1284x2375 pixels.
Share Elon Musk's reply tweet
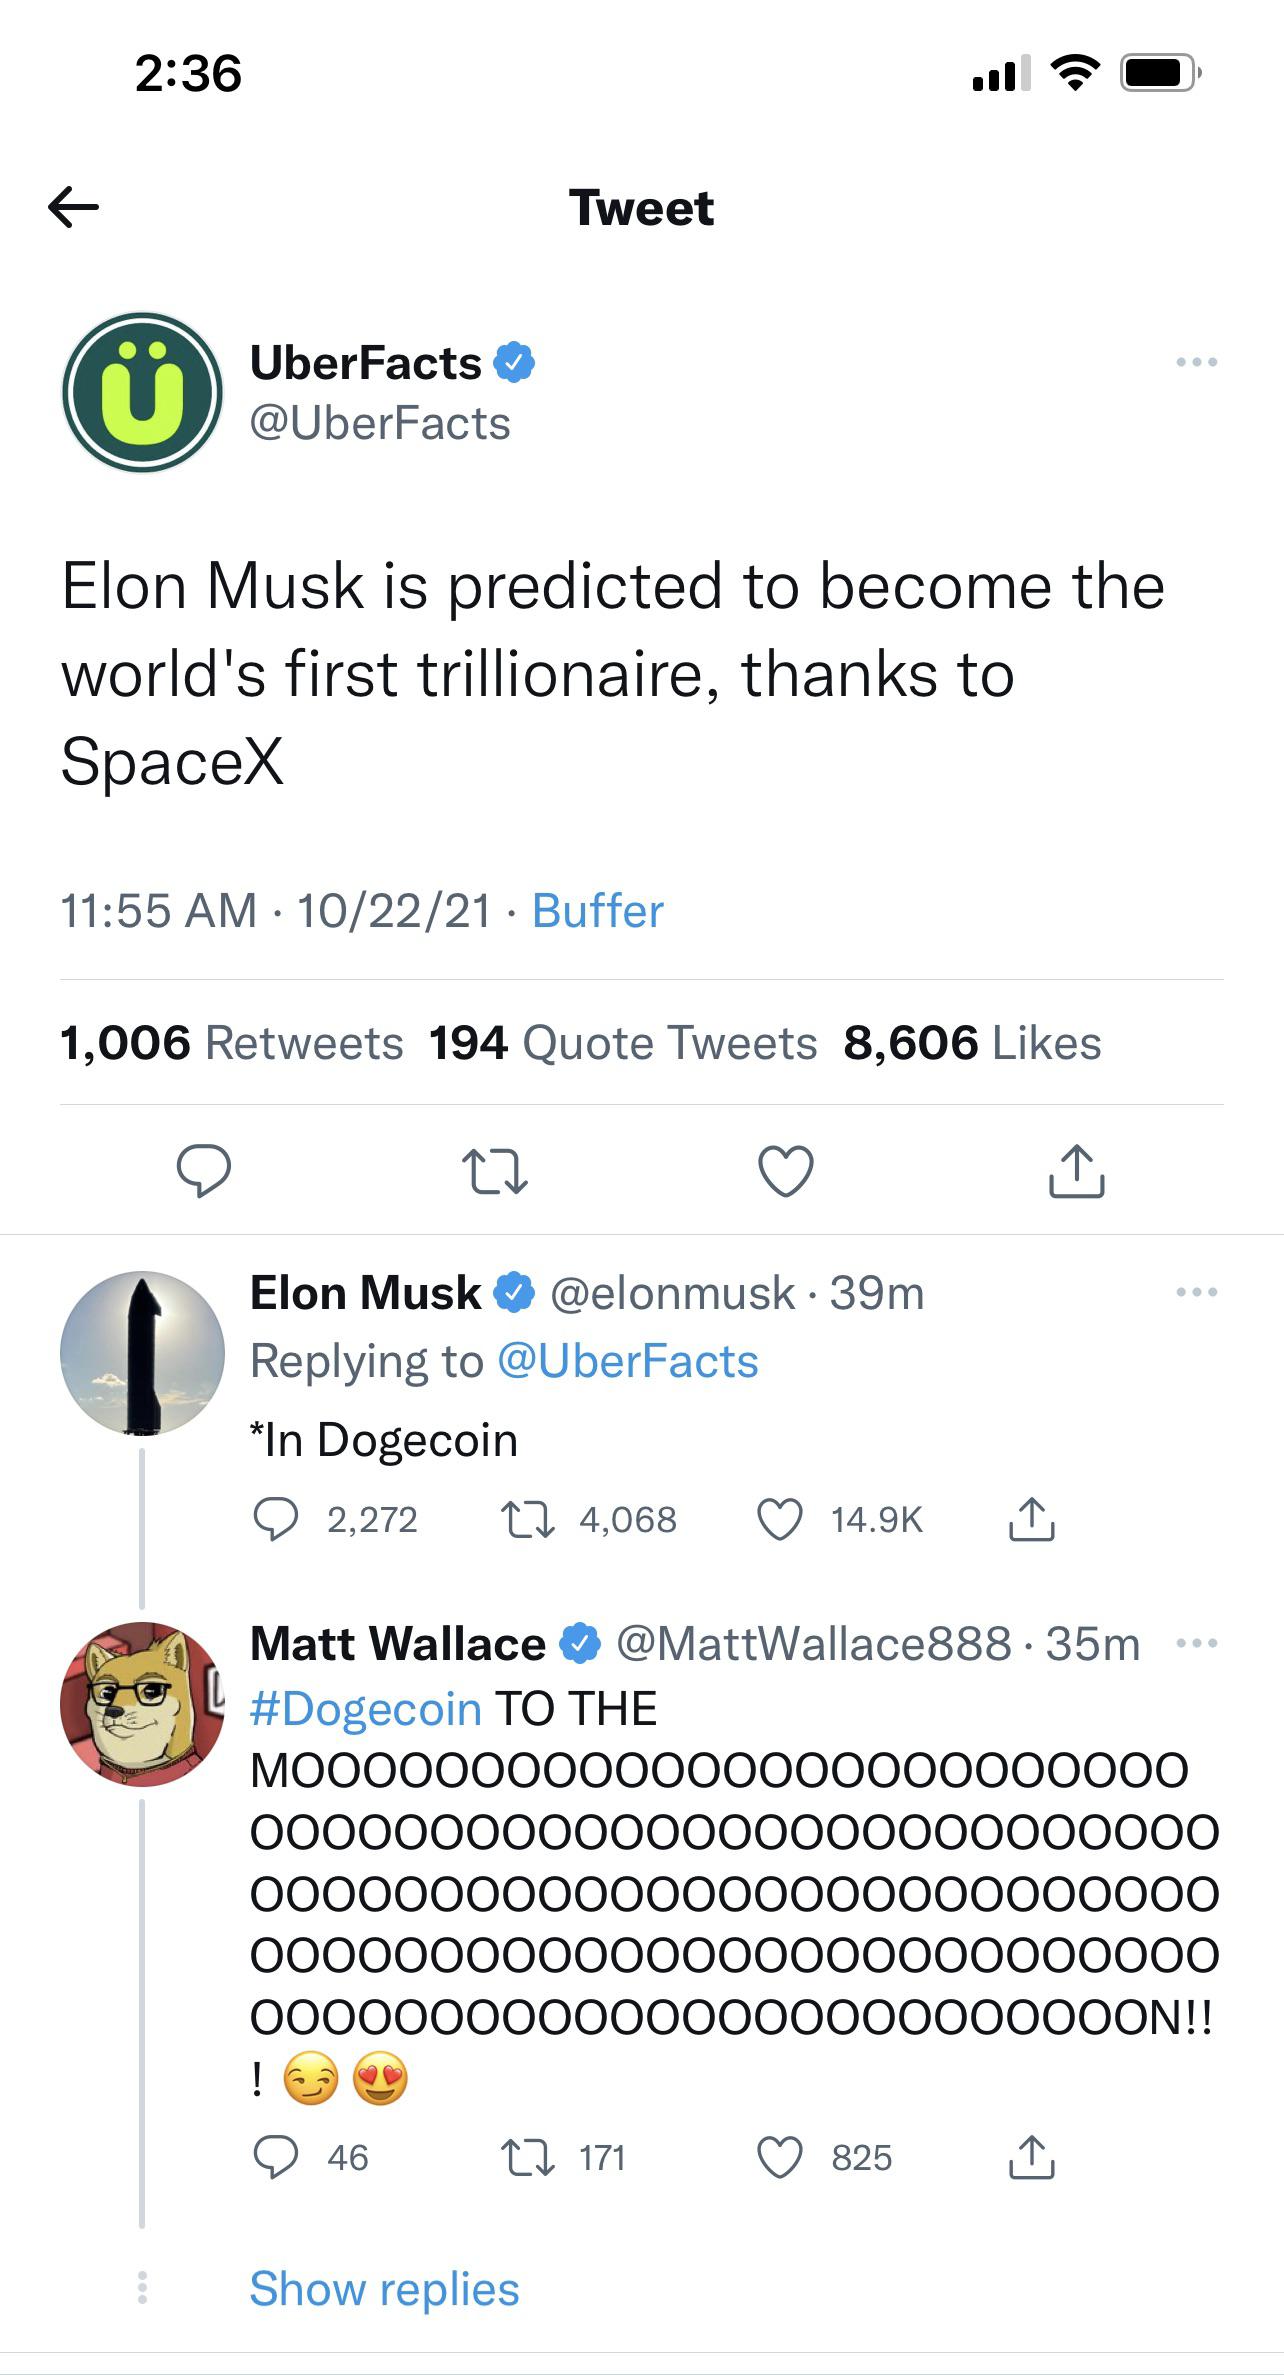coord(1031,1519)
